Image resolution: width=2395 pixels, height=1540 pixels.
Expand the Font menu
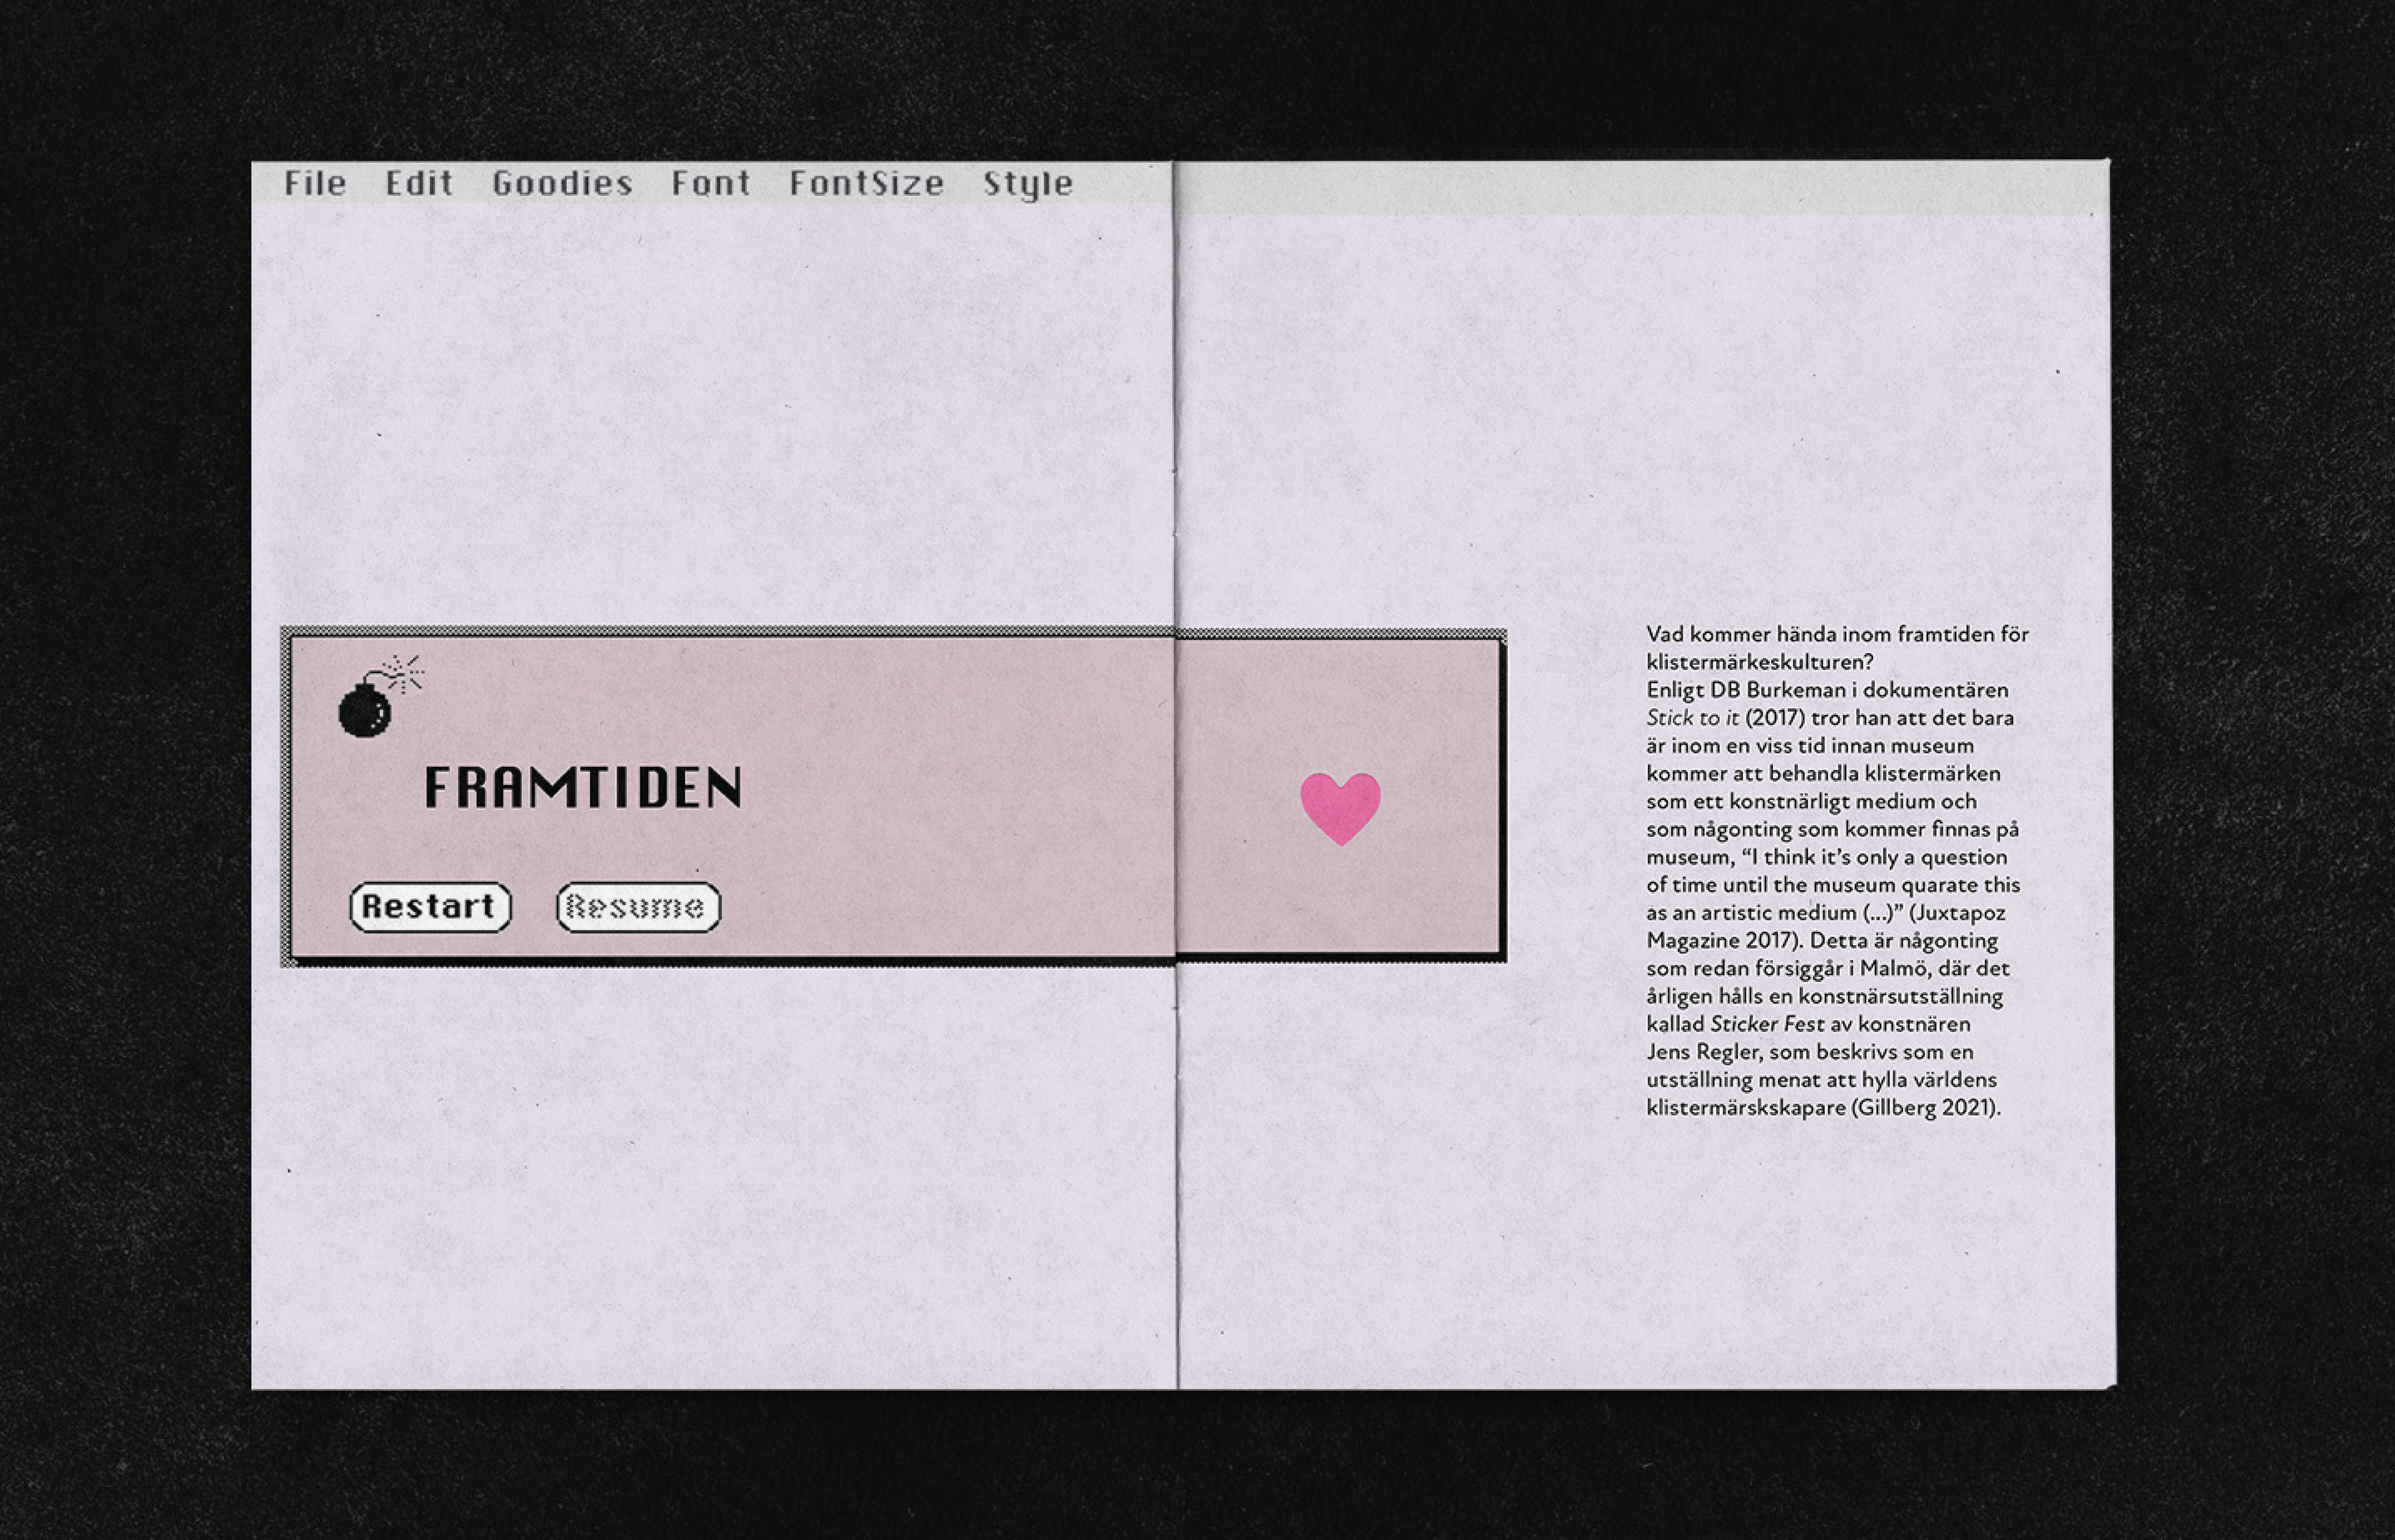[x=710, y=183]
